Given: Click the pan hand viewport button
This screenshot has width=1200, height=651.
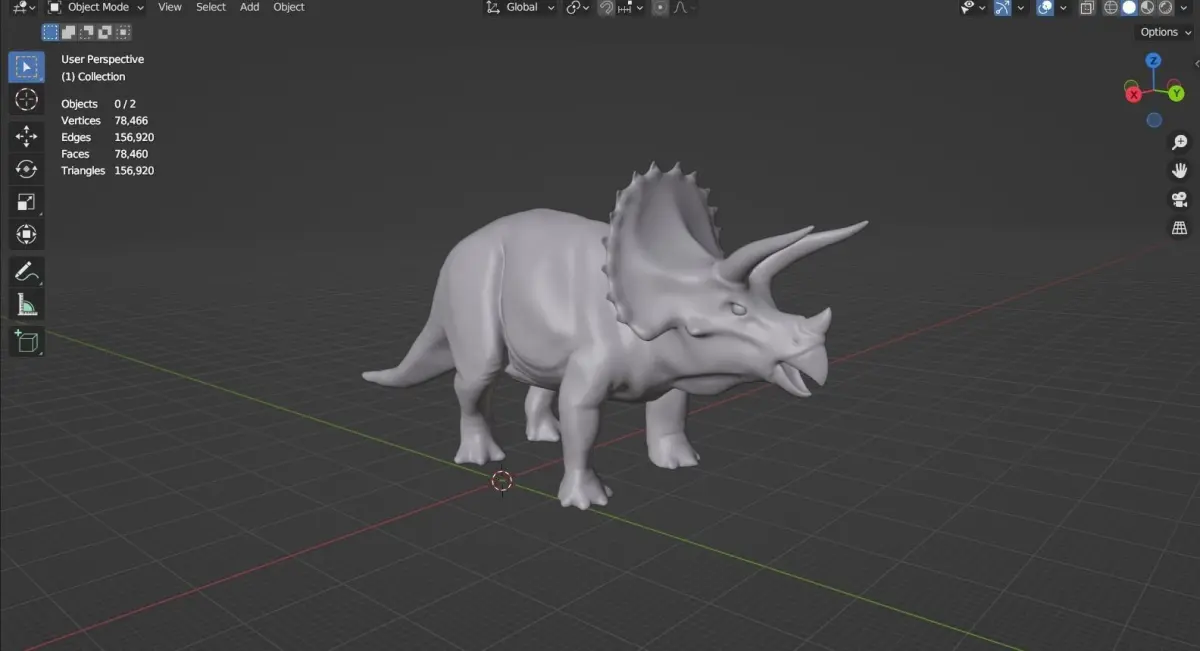Looking at the screenshot, I should click(1180, 171).
